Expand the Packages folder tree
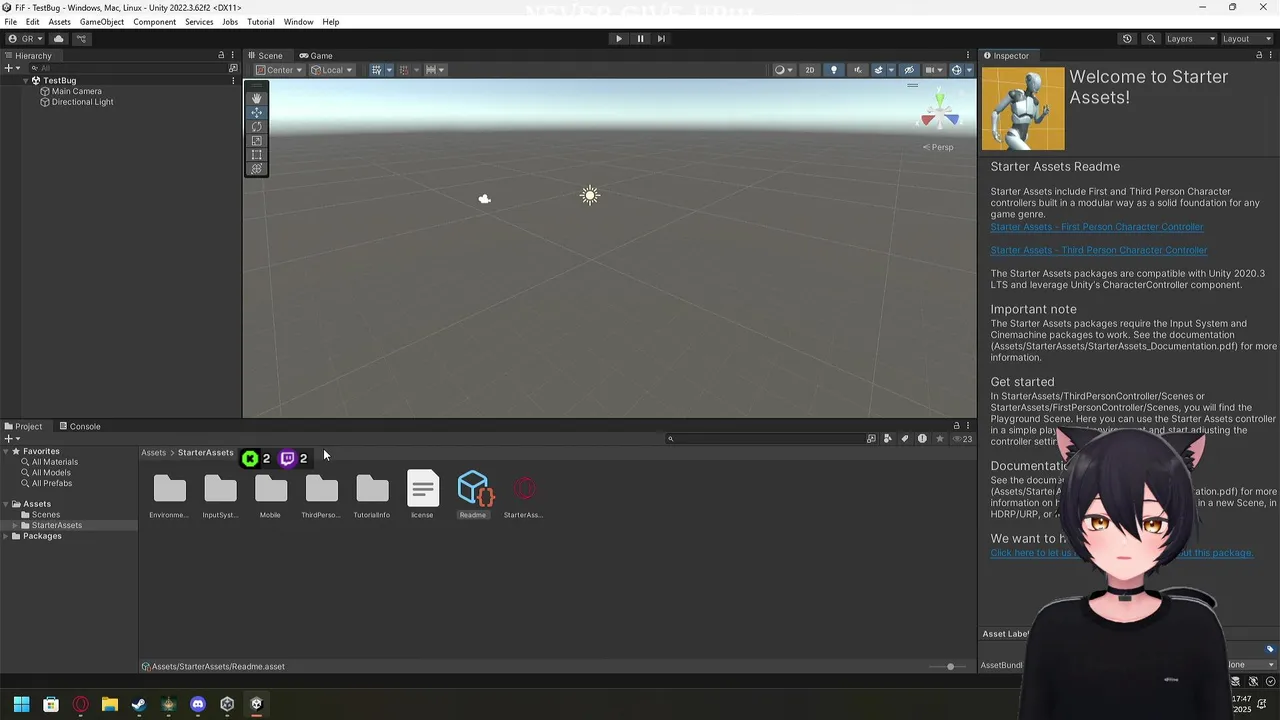The height and width of the screenshot is (720, 1280). click(6, 536)
